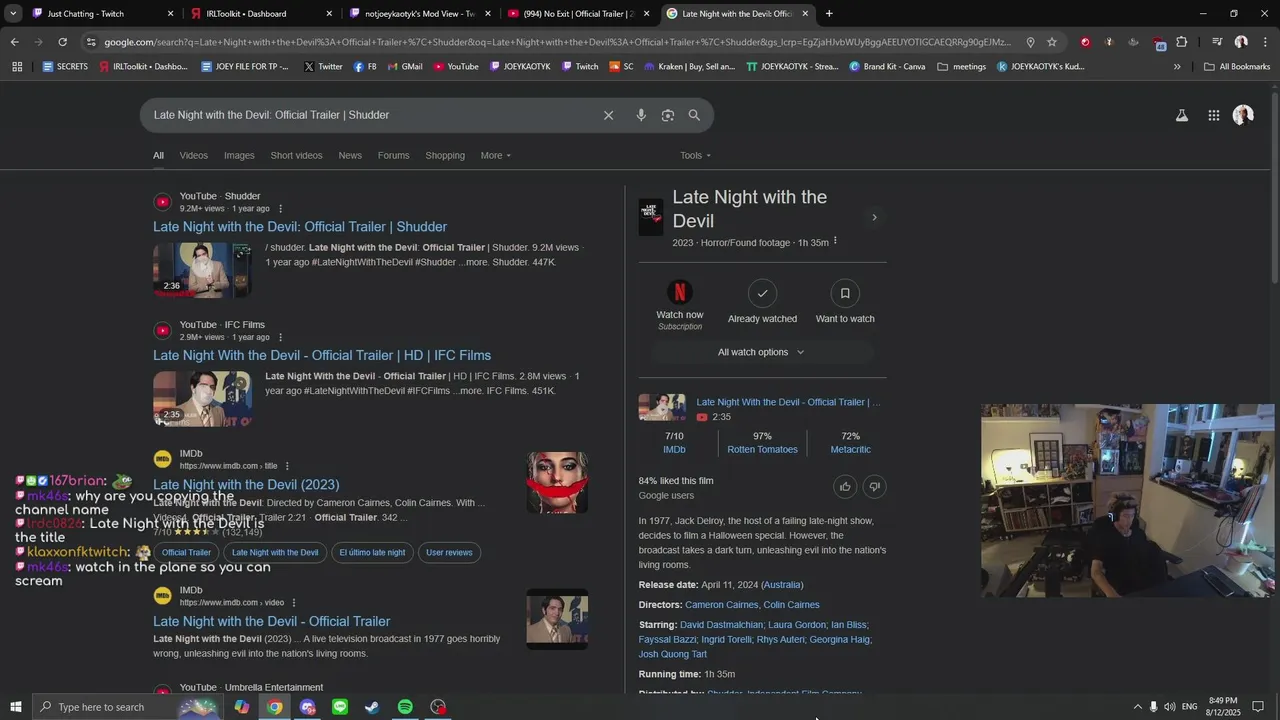Click the magnifier search submit icon
Screen dimensions: 1280x720
tap(694, 115)
